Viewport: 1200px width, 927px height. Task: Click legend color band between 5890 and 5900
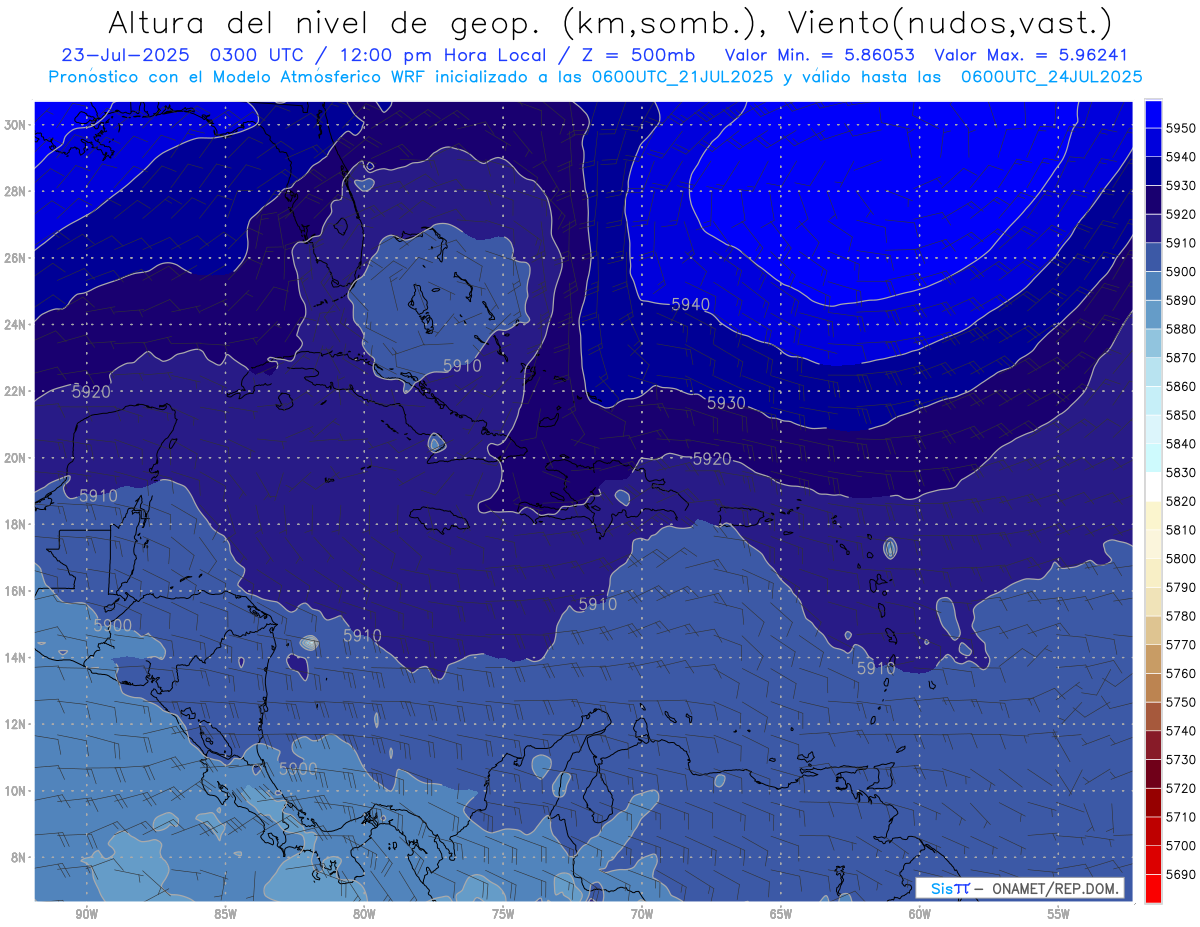coord(1153,286)
